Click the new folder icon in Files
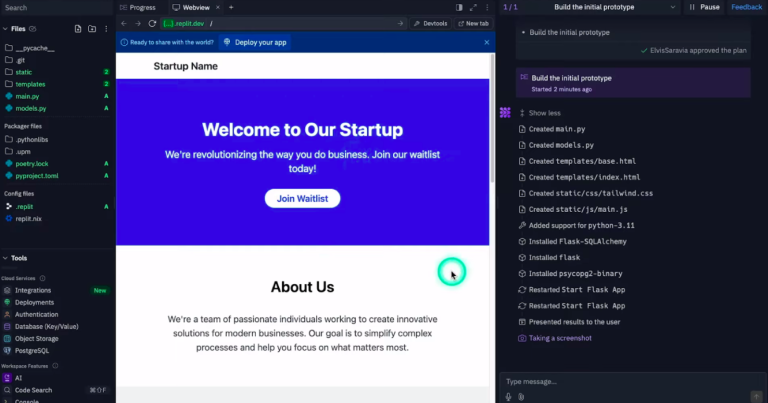The width and height of the screenshot is (768, 403). (x=92, y=29)
